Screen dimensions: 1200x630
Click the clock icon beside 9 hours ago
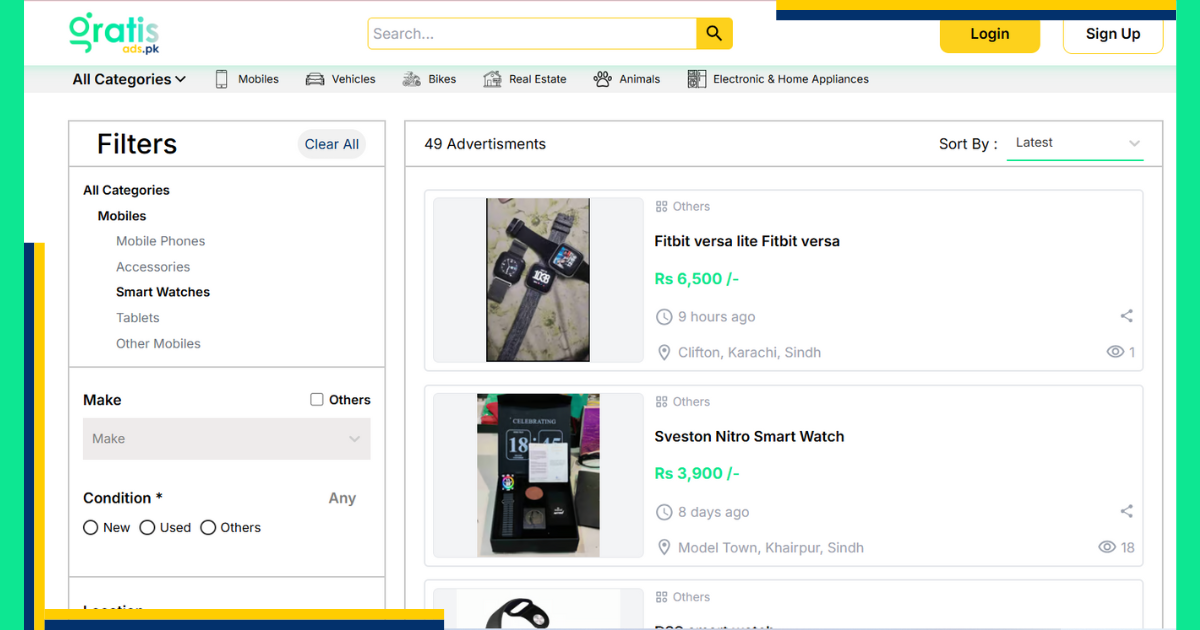pyautogui.click(x=664, y=317)
